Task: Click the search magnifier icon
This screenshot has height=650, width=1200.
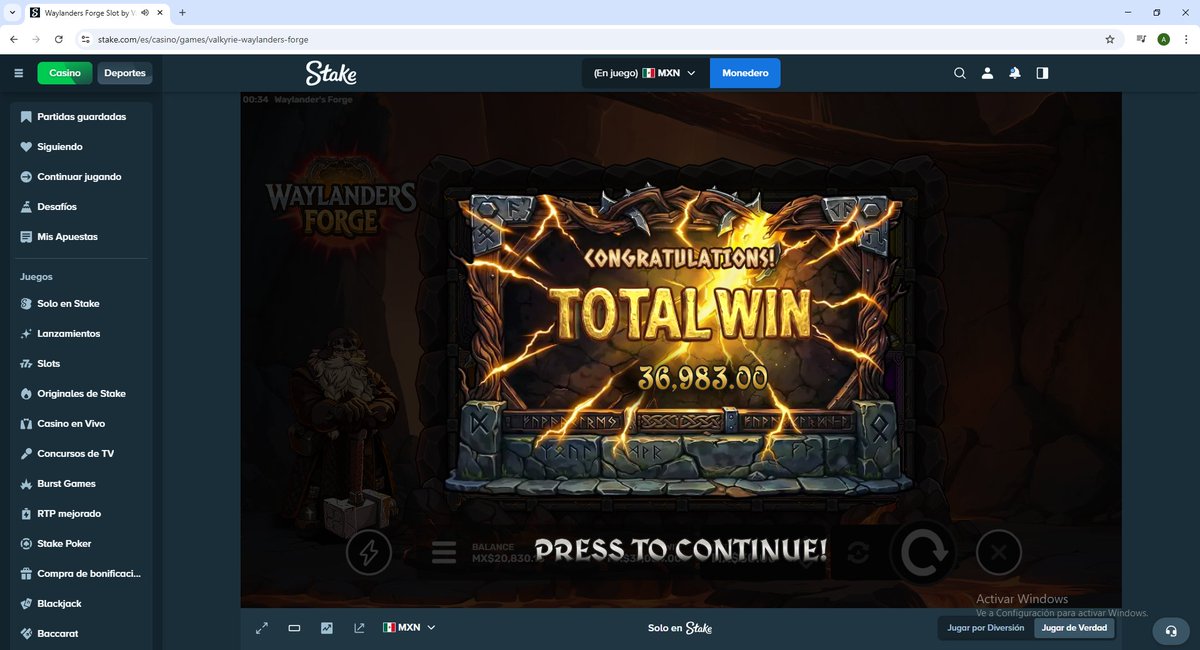Action: (960, 73)
